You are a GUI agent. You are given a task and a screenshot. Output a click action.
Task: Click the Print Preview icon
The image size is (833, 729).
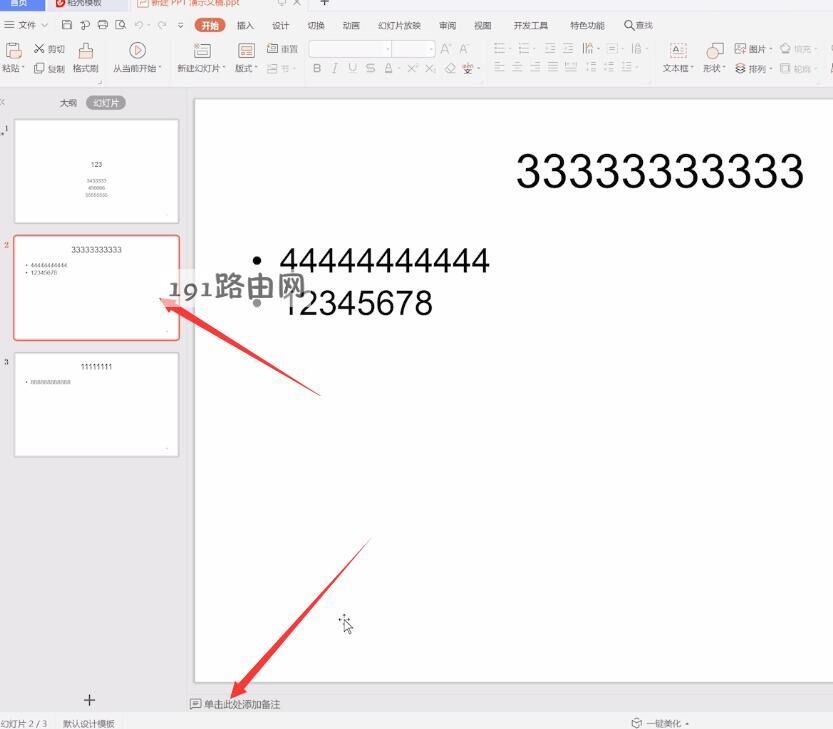point(121,25)
